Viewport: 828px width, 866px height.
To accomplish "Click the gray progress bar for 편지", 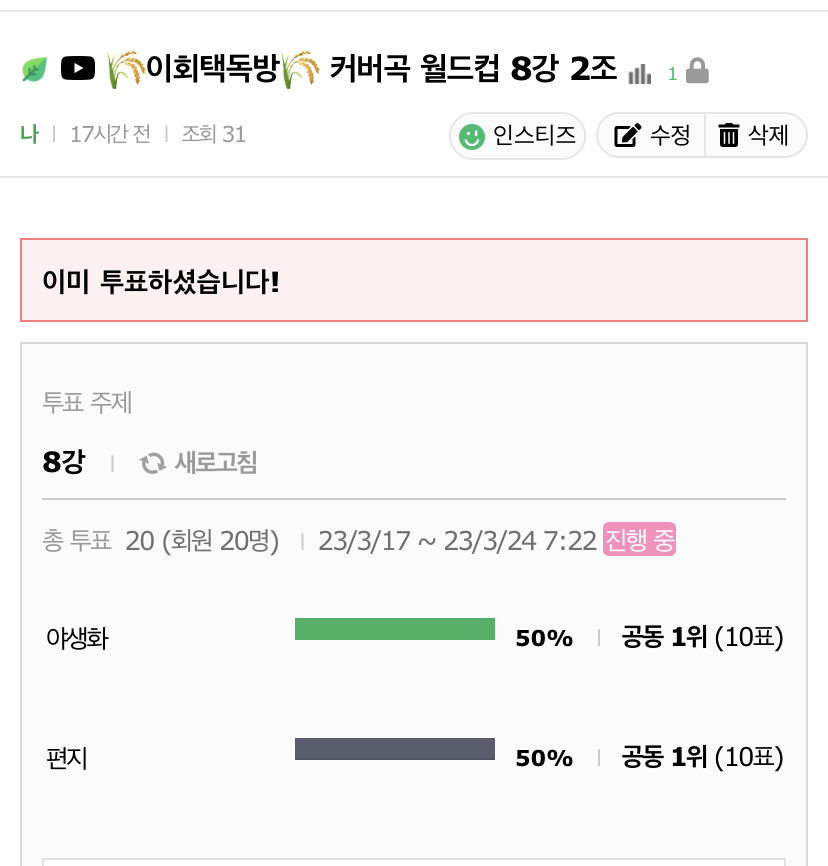I will [x=394, y=749].
